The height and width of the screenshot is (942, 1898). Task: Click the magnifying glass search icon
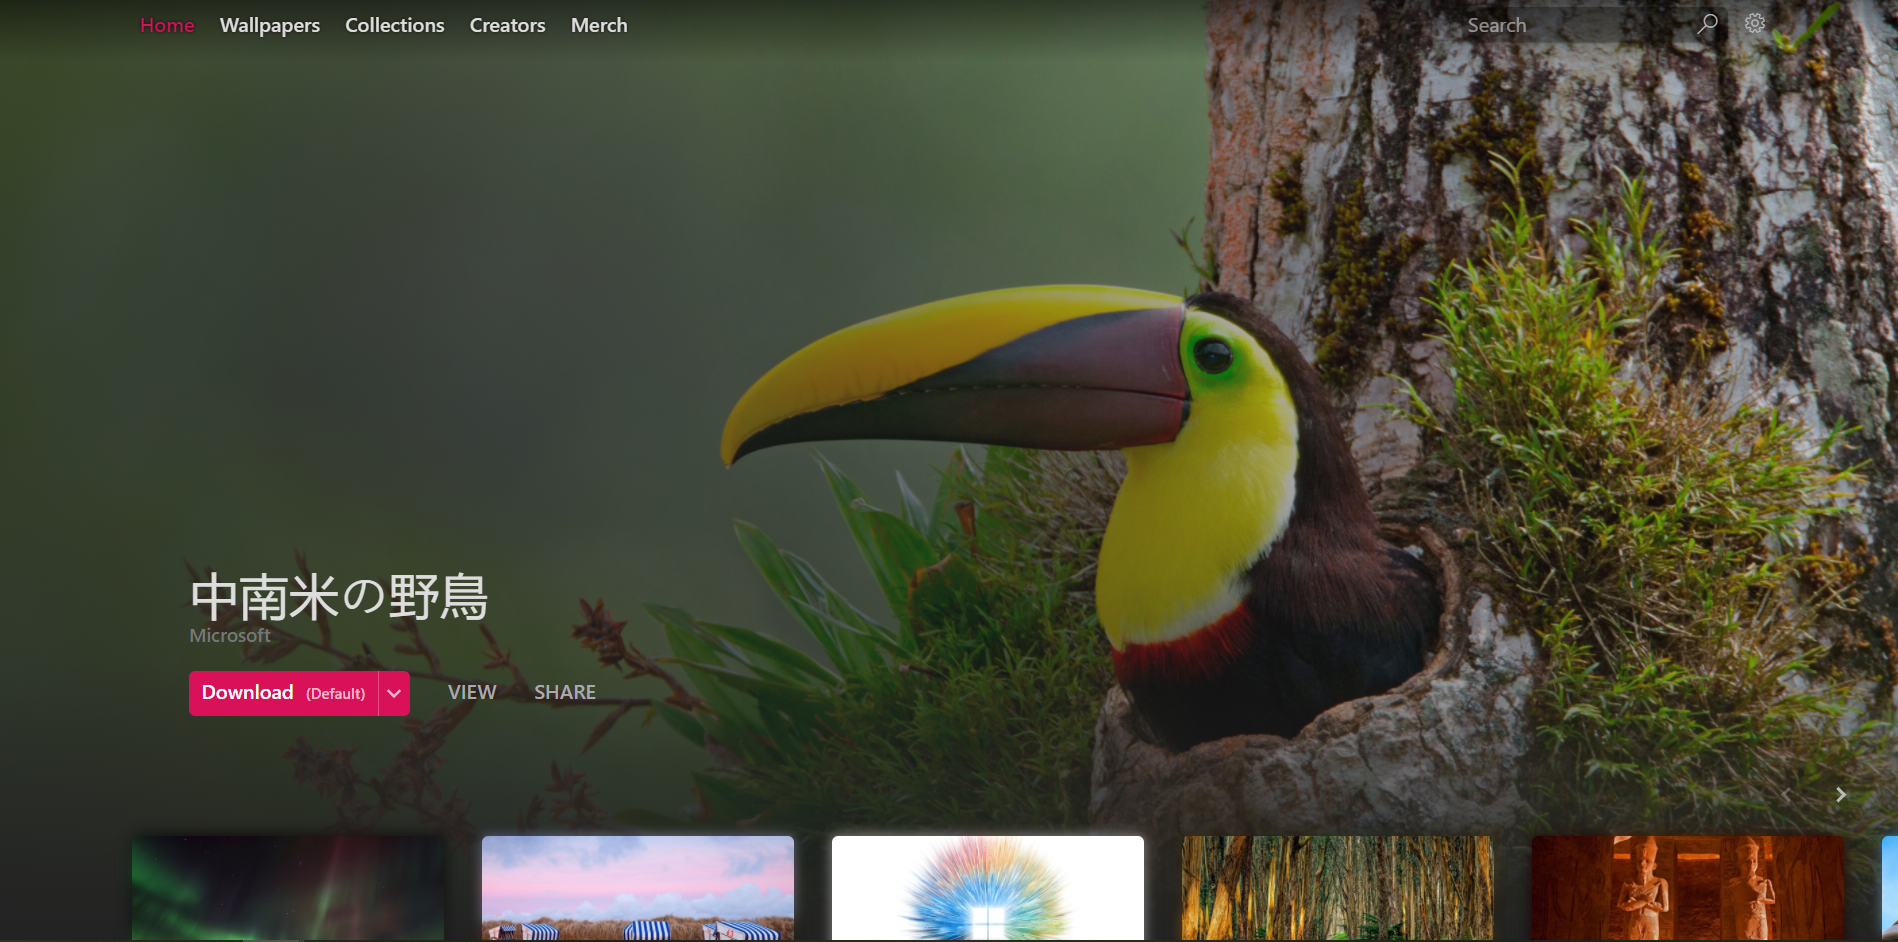[1707, 24]
